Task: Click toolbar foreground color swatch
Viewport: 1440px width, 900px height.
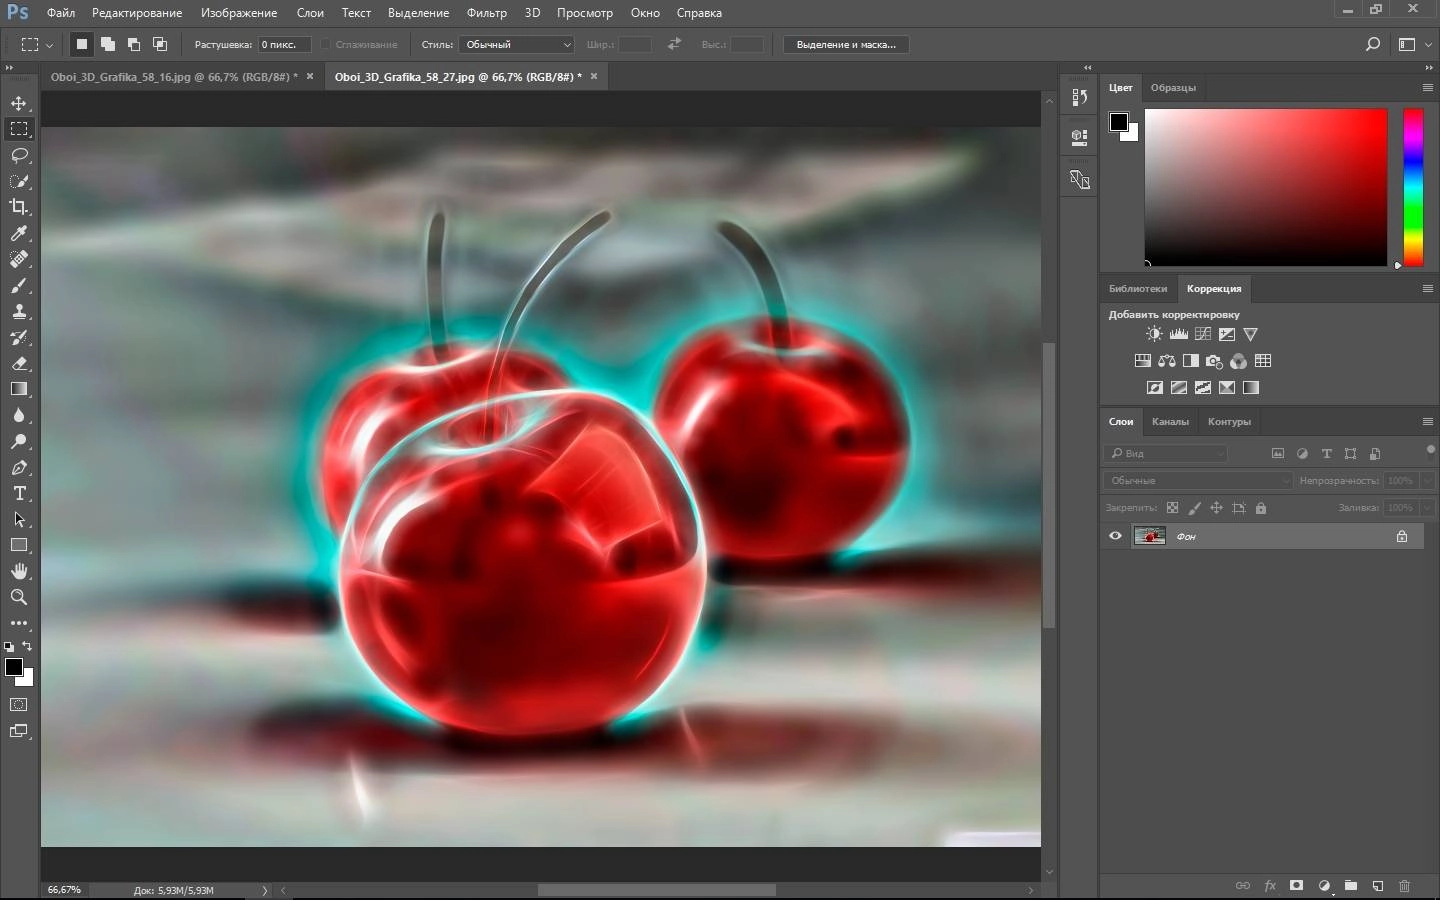Action: point(14,667)
